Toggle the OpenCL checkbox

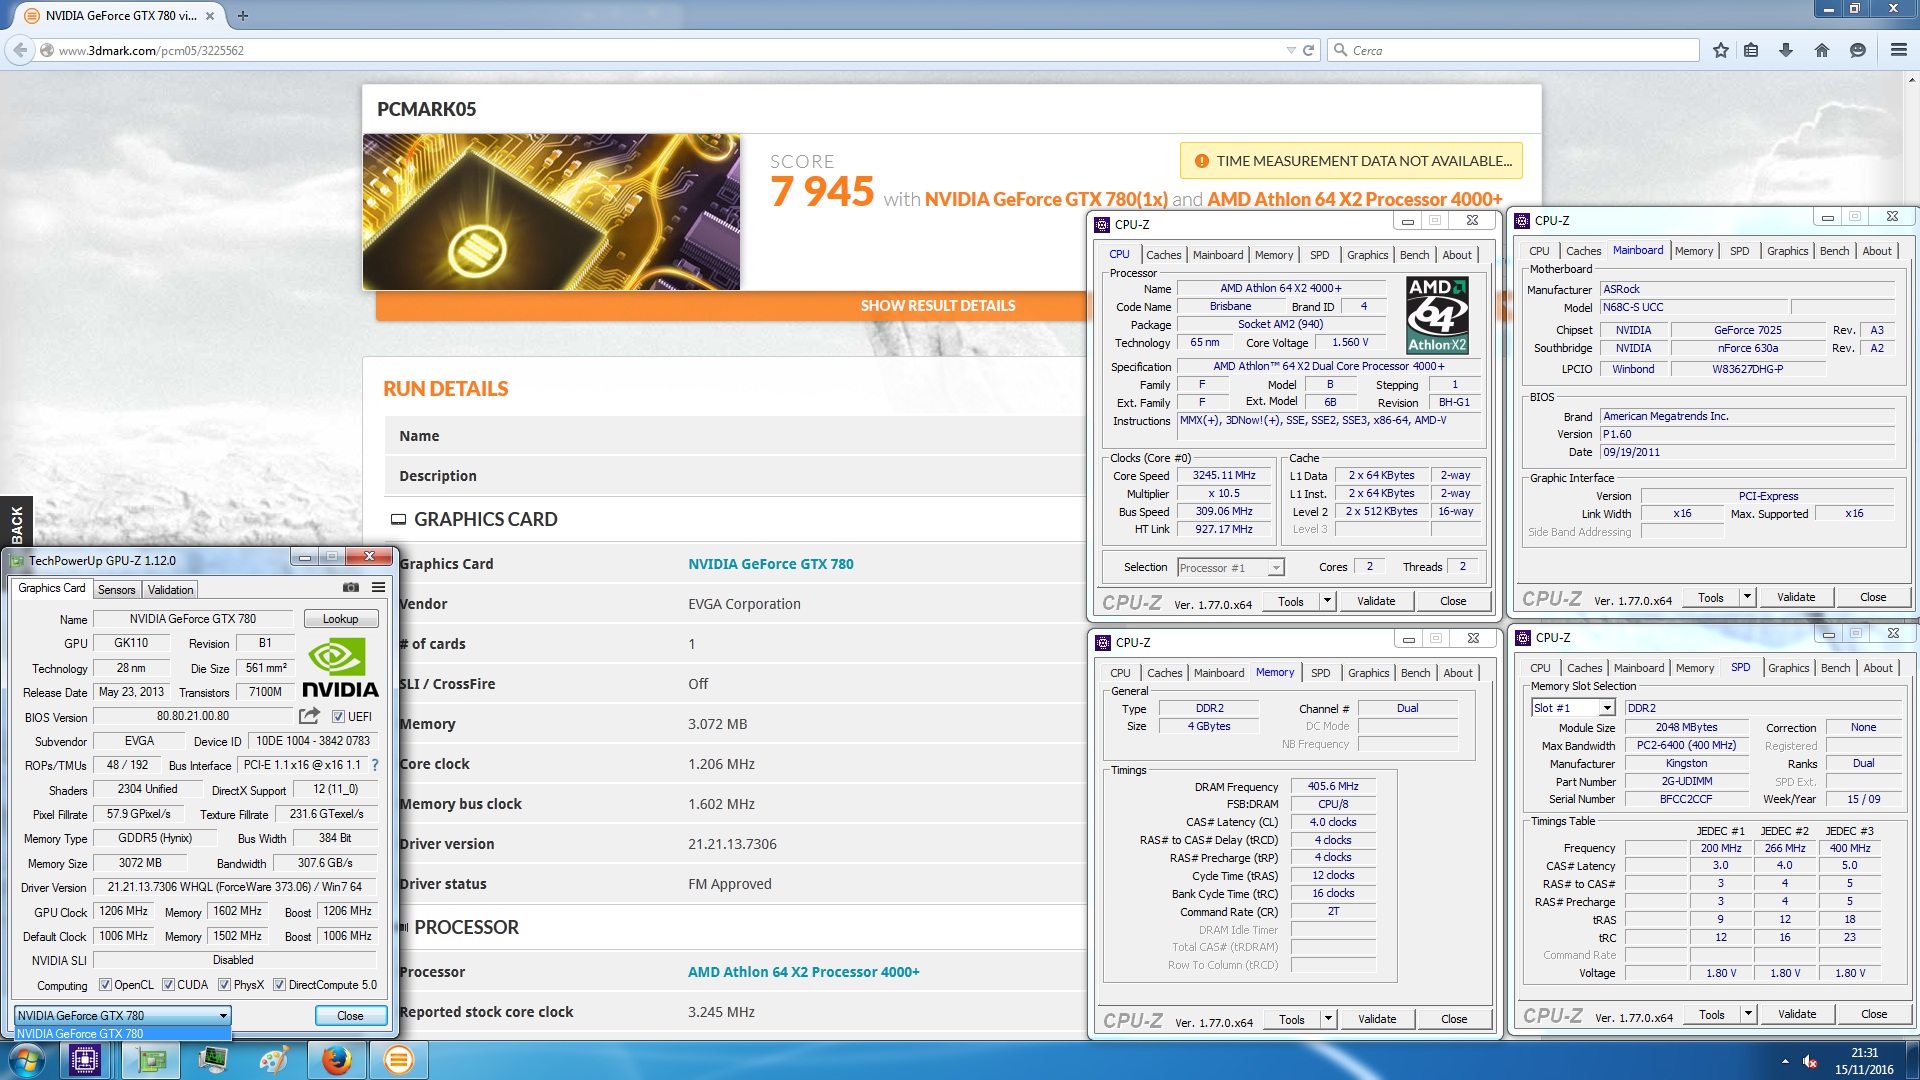105,985
